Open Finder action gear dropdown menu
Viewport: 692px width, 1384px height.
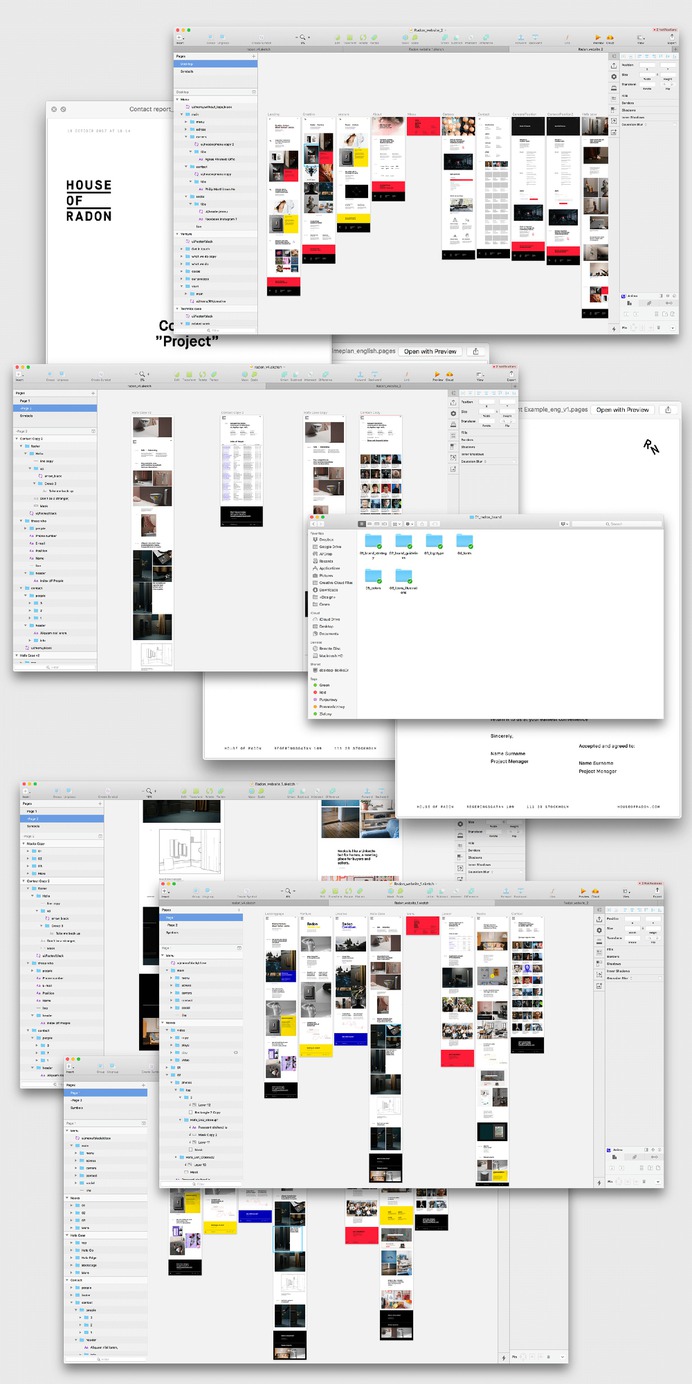409,524
